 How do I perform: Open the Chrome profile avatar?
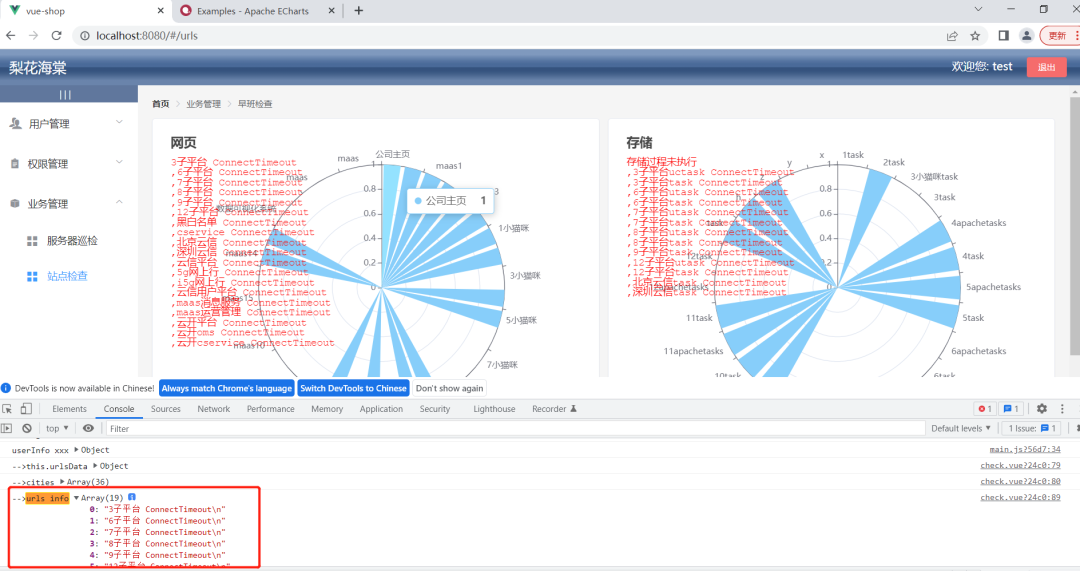click(x=1026, y=36)
